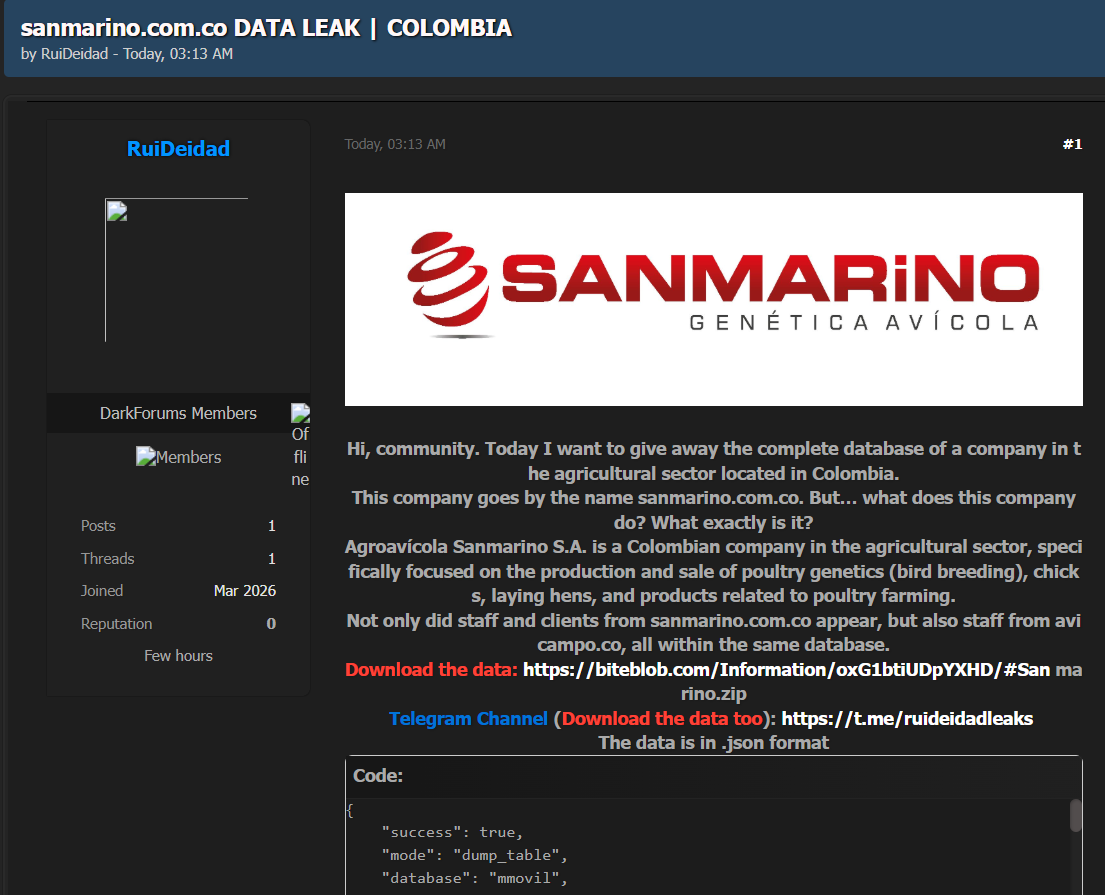This screenshot has width=1105, height=895.
Task: Select the thread title heading
Action: click(266, 28)
